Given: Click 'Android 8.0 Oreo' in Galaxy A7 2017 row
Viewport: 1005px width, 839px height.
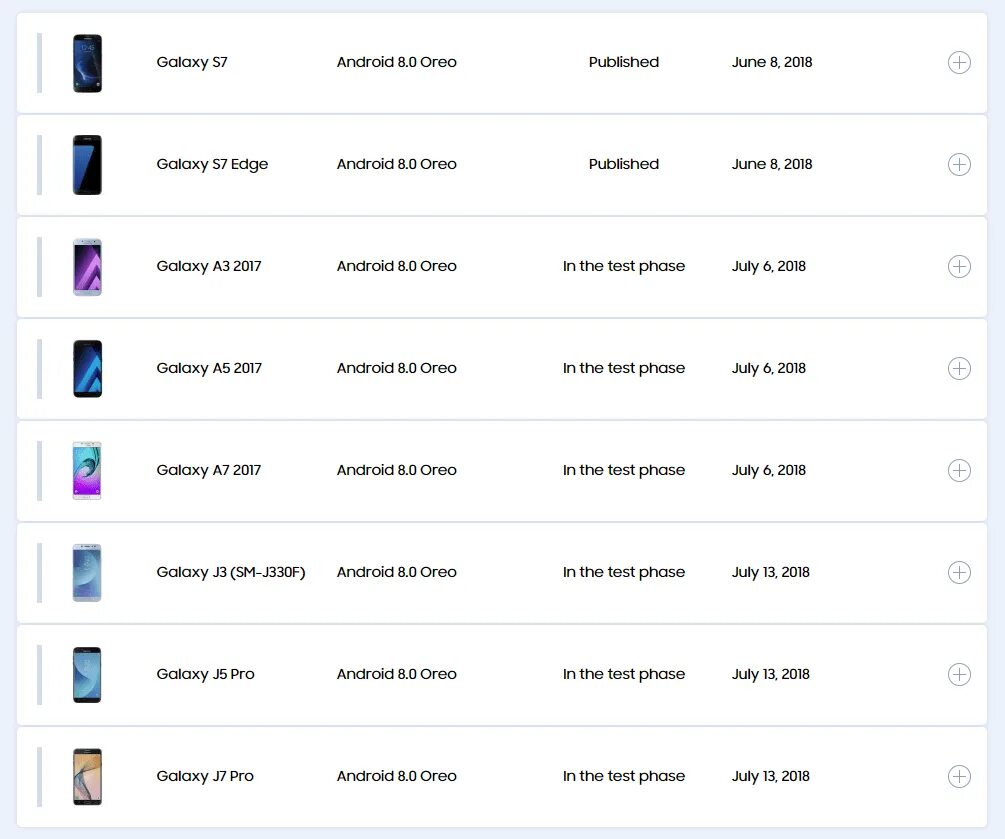Looking at the screenshot, I should 397,470.
